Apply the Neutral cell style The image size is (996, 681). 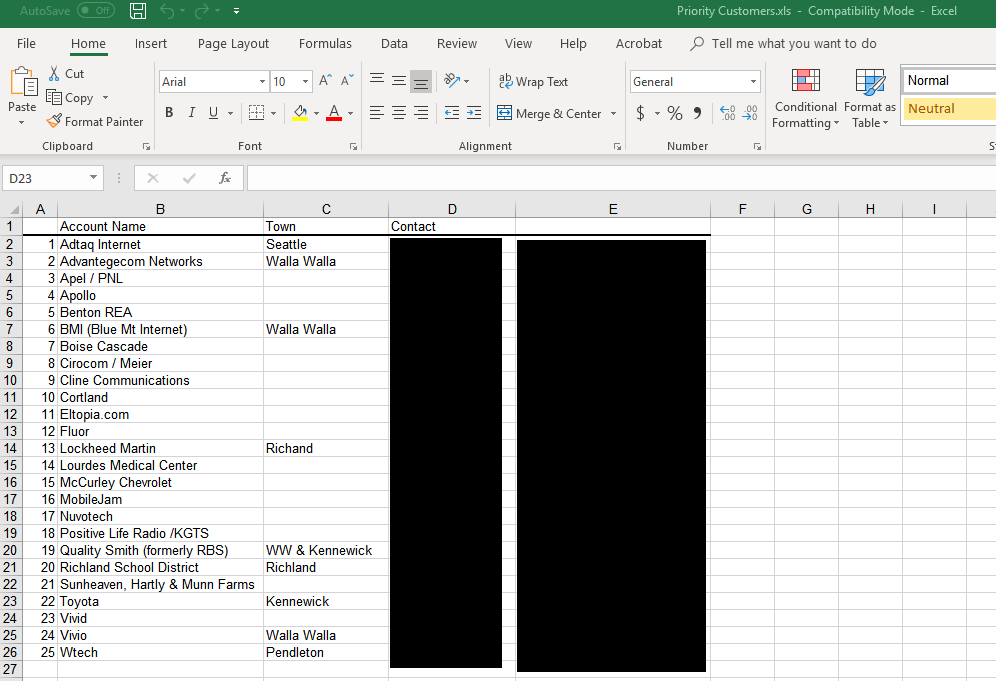point(948,109)
